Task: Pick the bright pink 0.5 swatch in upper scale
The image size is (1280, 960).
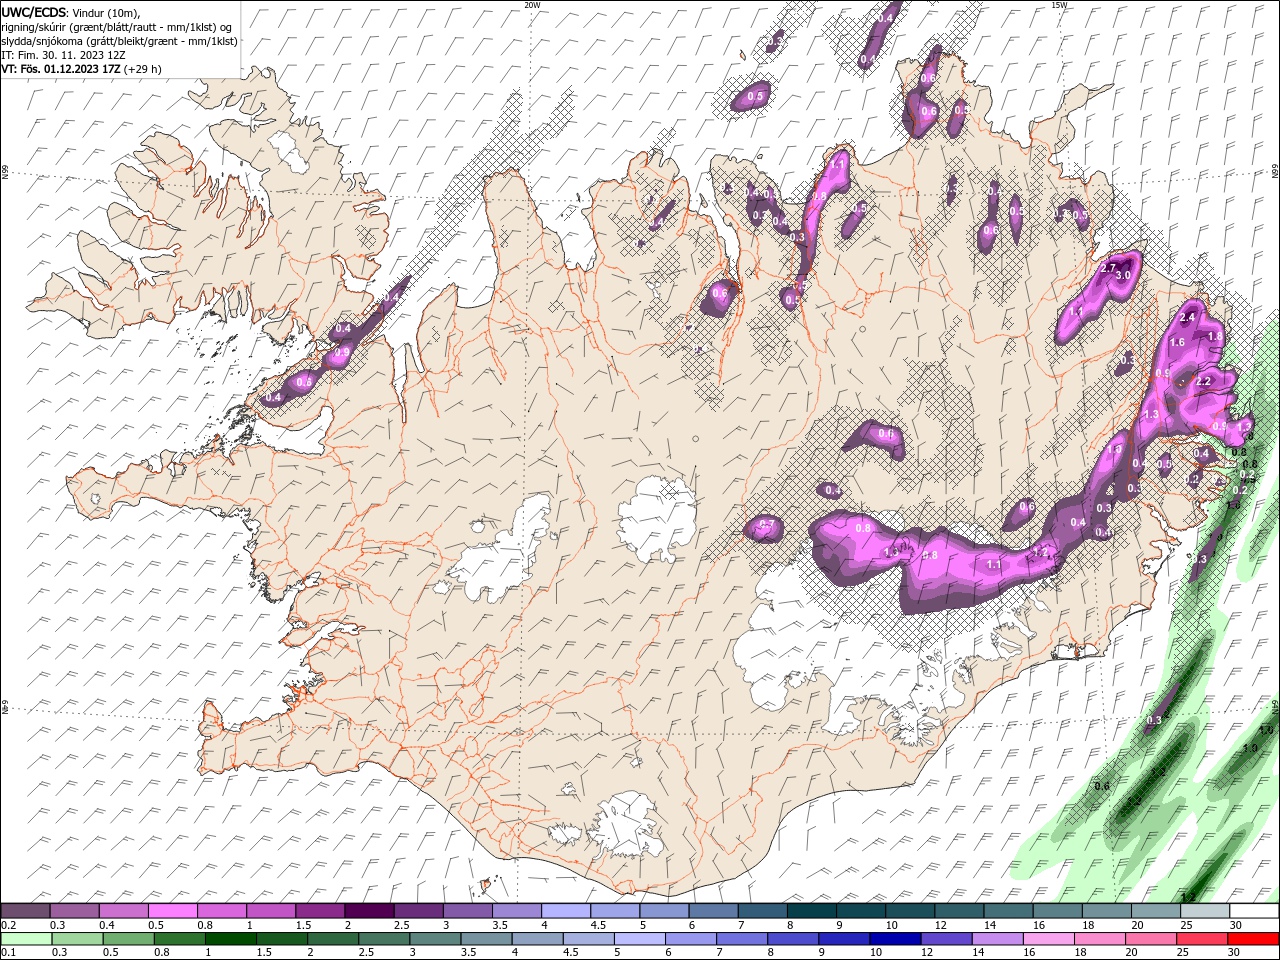Action: tap(172, 911)
